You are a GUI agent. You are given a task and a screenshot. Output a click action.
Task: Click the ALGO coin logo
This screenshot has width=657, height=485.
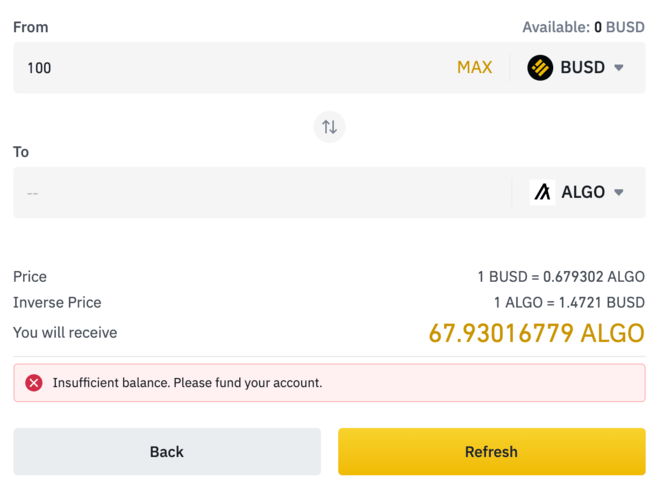pyautogui.click(x=542, y=192)
